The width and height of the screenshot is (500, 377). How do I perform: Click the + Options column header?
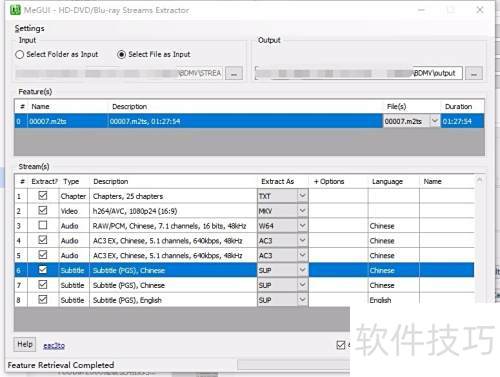coord(338,181)
